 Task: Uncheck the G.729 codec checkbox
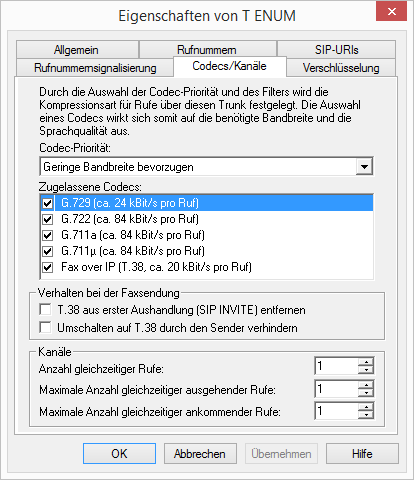[x=48, y=203]
